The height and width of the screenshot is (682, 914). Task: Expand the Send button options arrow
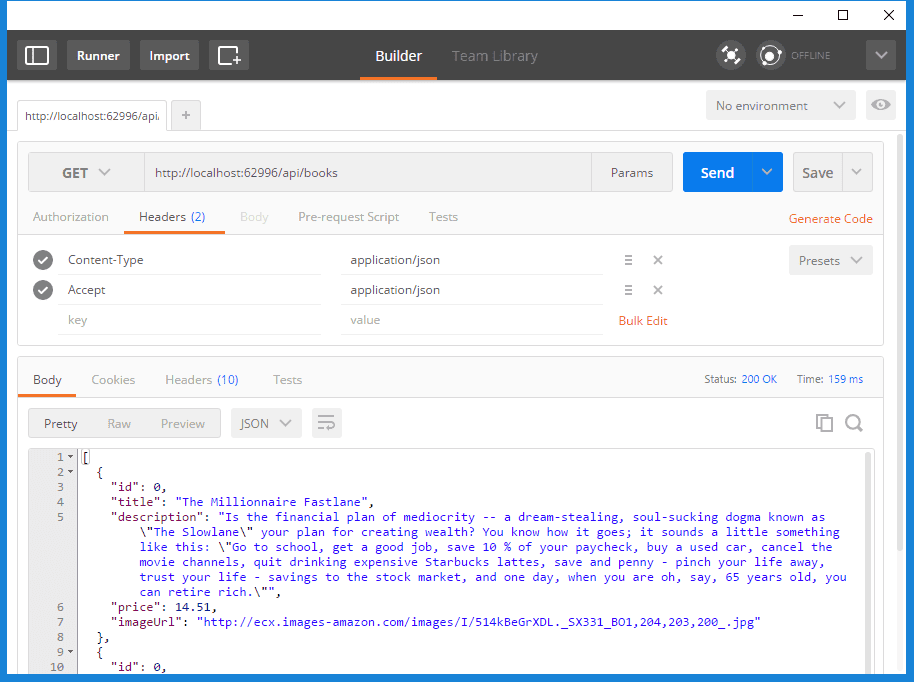[767, 172]
